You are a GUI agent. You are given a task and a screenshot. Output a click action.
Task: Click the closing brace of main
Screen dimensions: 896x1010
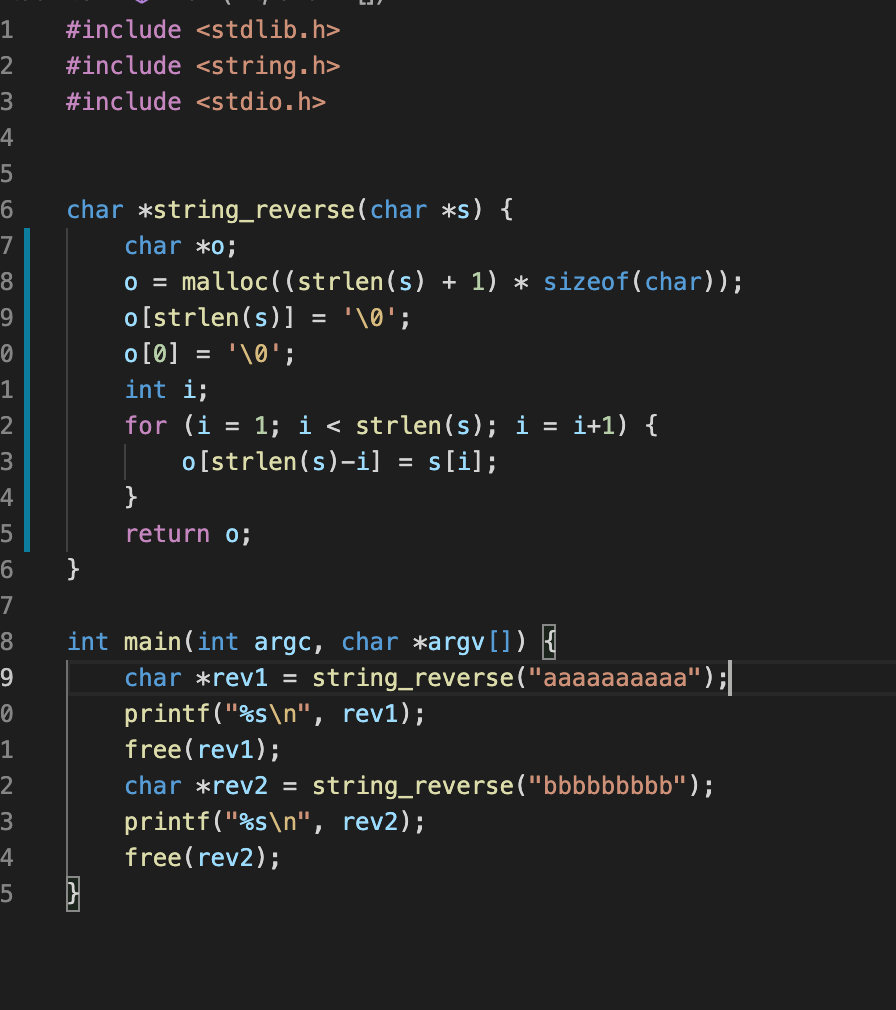tap(73, 894)
